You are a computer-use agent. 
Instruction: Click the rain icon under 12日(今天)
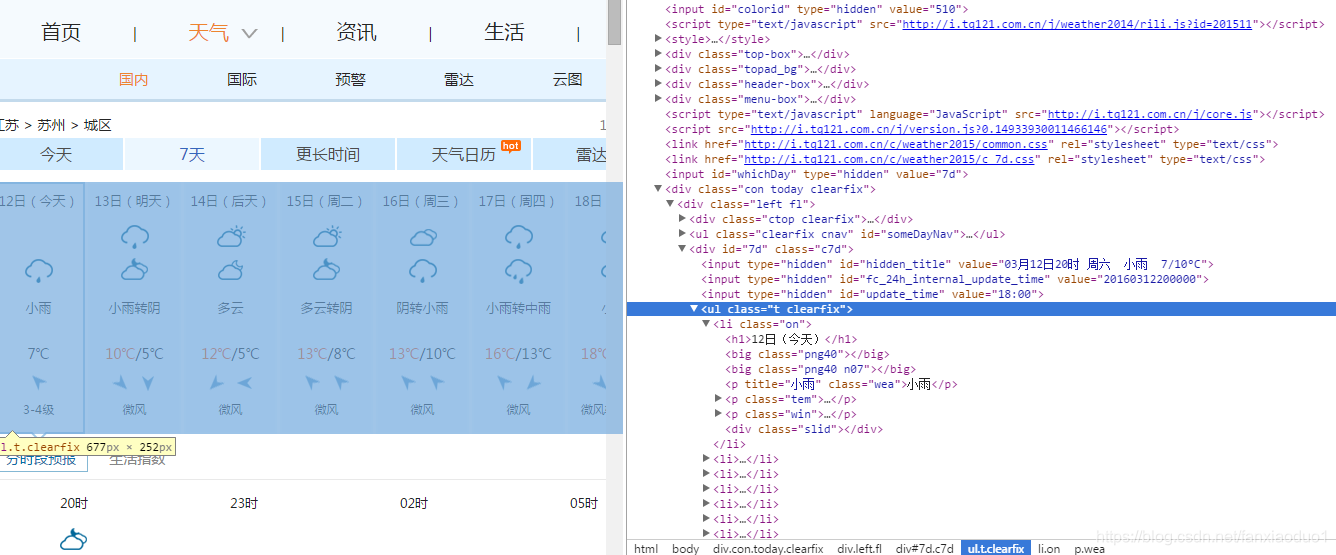click(x=39, y=270)
